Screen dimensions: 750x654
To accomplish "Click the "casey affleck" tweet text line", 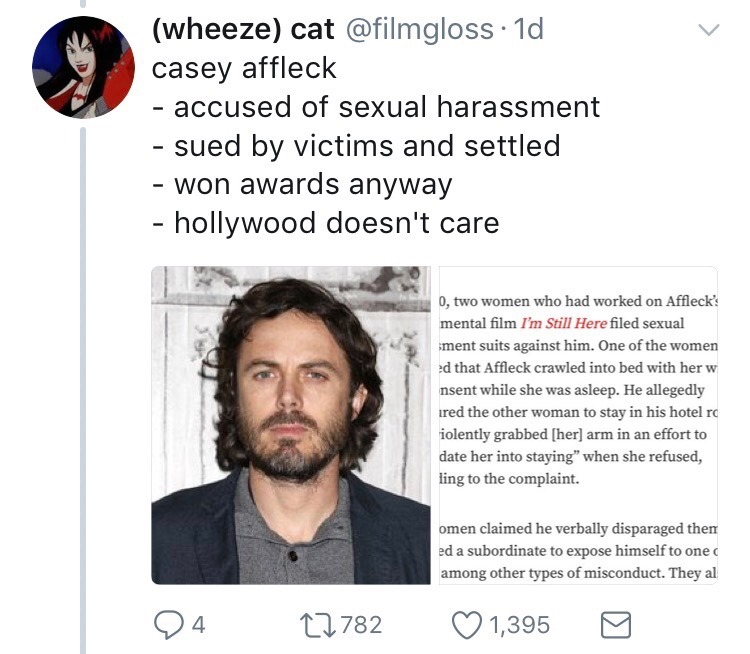I will point(244,68).
